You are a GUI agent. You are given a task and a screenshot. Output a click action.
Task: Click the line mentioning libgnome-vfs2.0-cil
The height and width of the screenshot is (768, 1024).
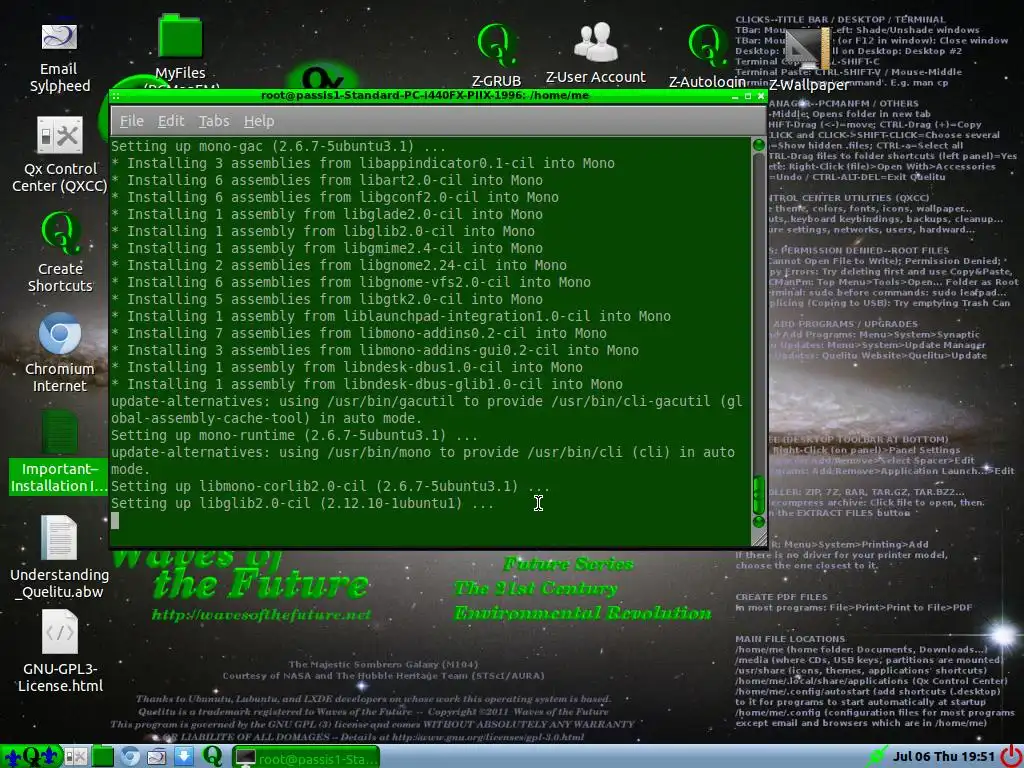click(351, 282)
